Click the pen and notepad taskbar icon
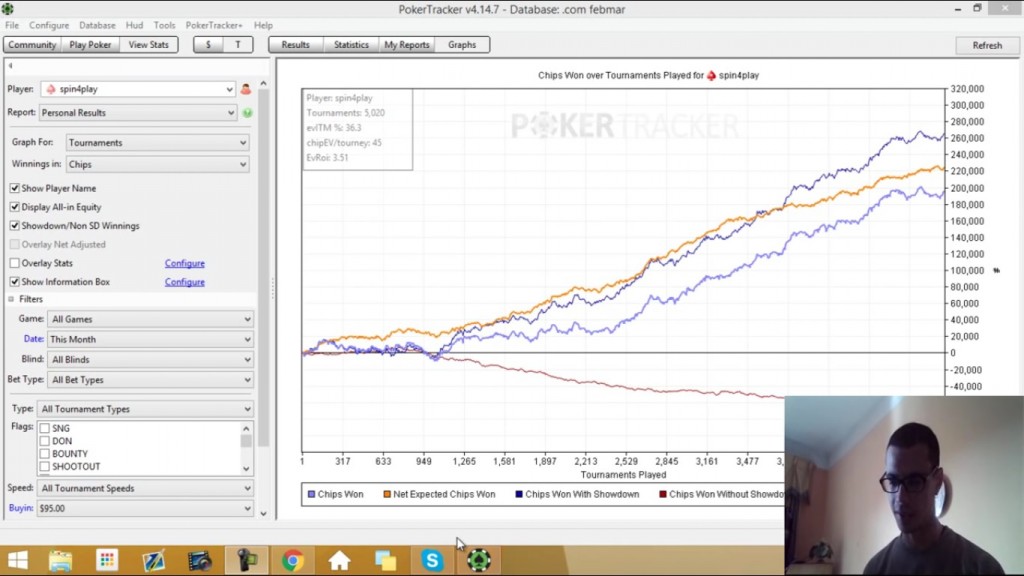Screen dimensions: 1024x576 pyautogui.click(x=153, y=560)
